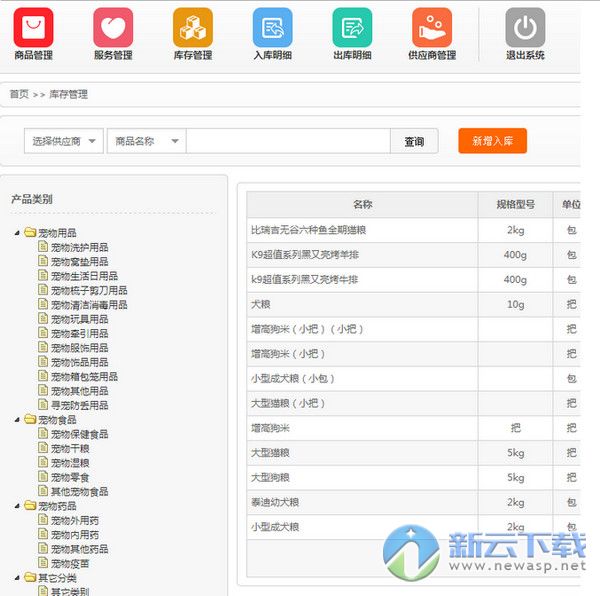Open 商品管理 shopping bag icon
Screen dimensions: 600x596
coord(33,27)
